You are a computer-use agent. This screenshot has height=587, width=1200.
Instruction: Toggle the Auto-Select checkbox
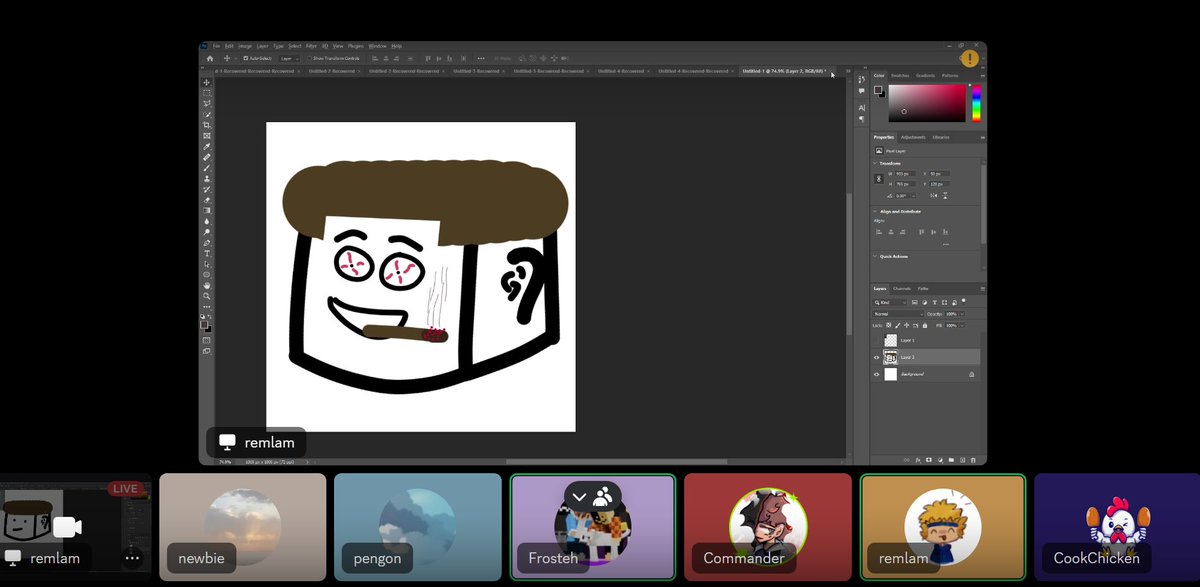(x=245, y=58)
